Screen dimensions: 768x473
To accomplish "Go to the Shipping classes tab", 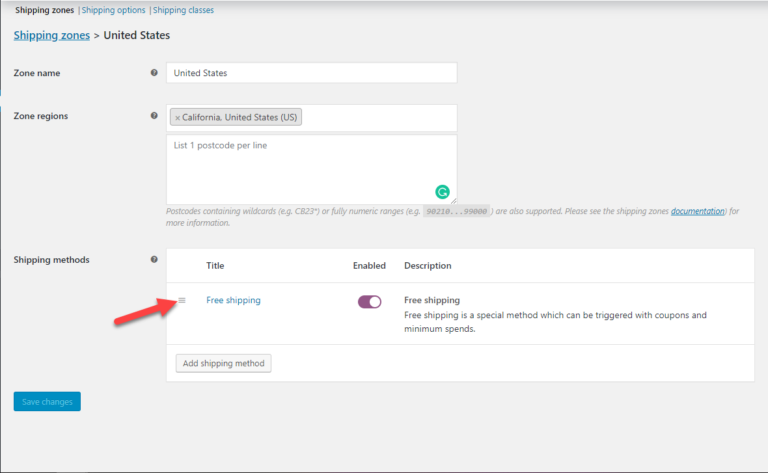I will [x=183, y=10].
